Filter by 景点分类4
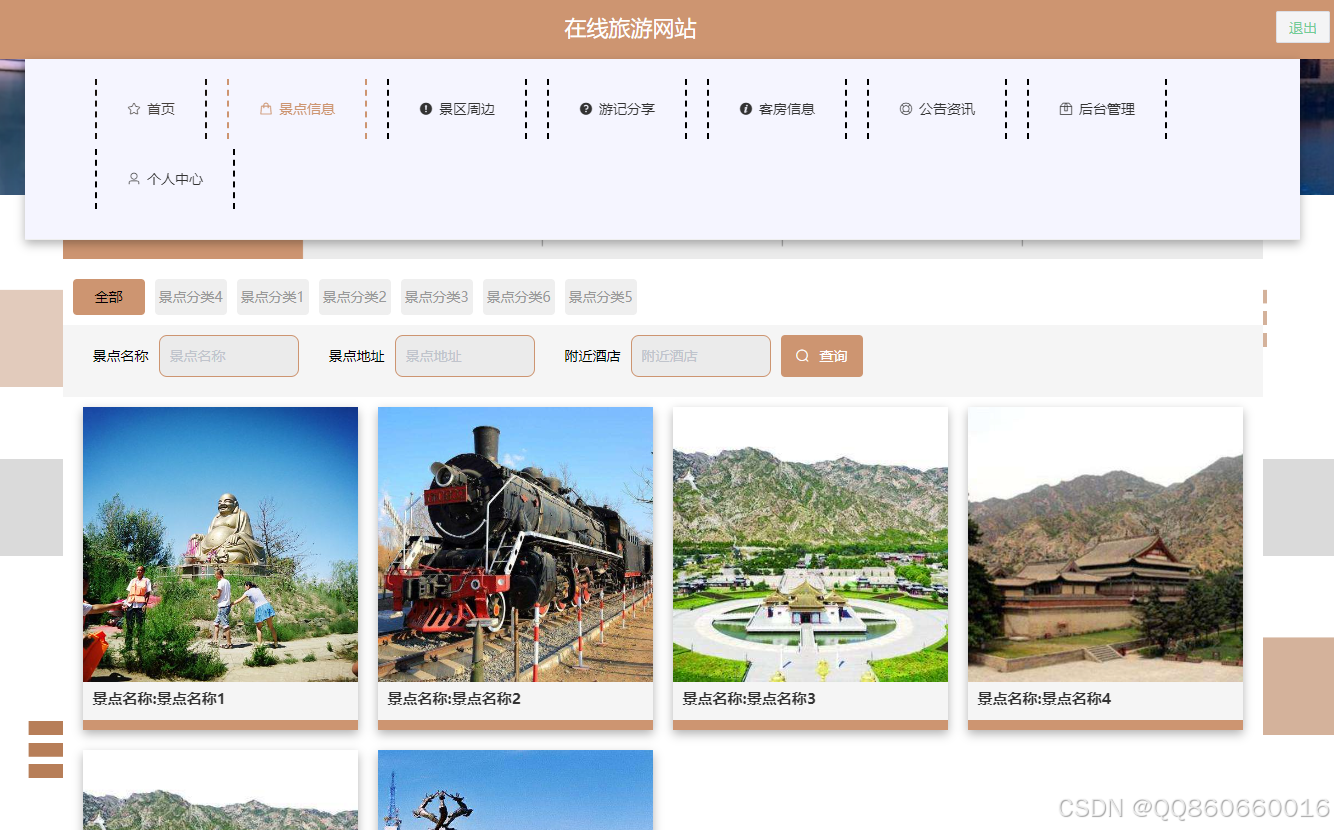Image resolution: width=1334 pixels, height=830 pixels. (191, 297)
